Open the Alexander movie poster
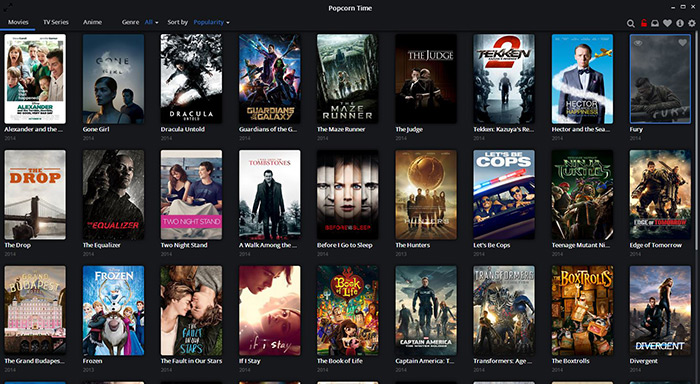 35,79
